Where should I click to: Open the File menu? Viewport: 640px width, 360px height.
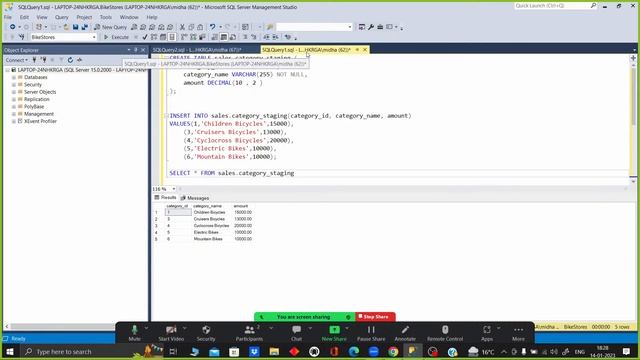click(8, 17)
